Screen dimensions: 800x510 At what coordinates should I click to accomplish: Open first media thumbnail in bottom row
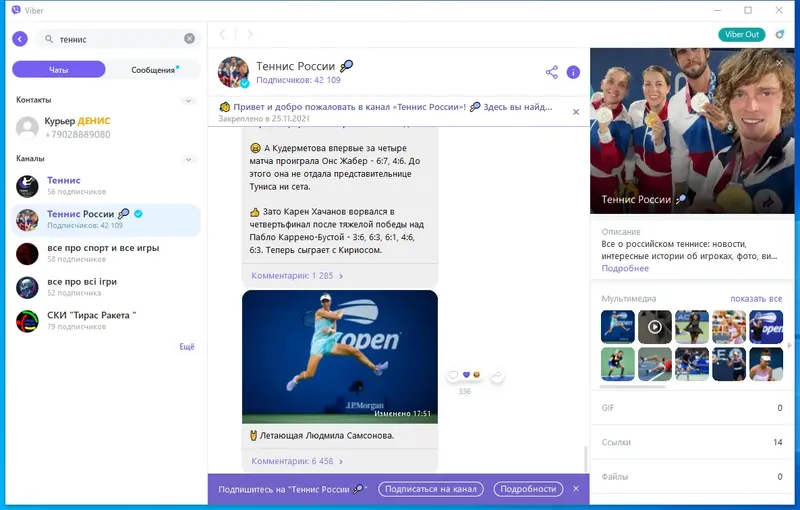(618, 364)
